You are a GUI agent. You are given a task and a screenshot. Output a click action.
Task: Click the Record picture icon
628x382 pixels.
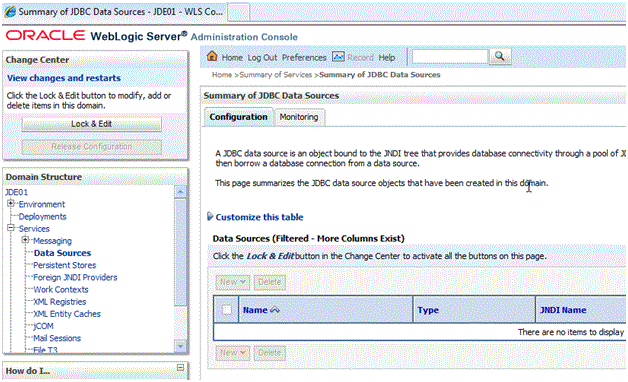pyautogui.click(x=338, y=57)
